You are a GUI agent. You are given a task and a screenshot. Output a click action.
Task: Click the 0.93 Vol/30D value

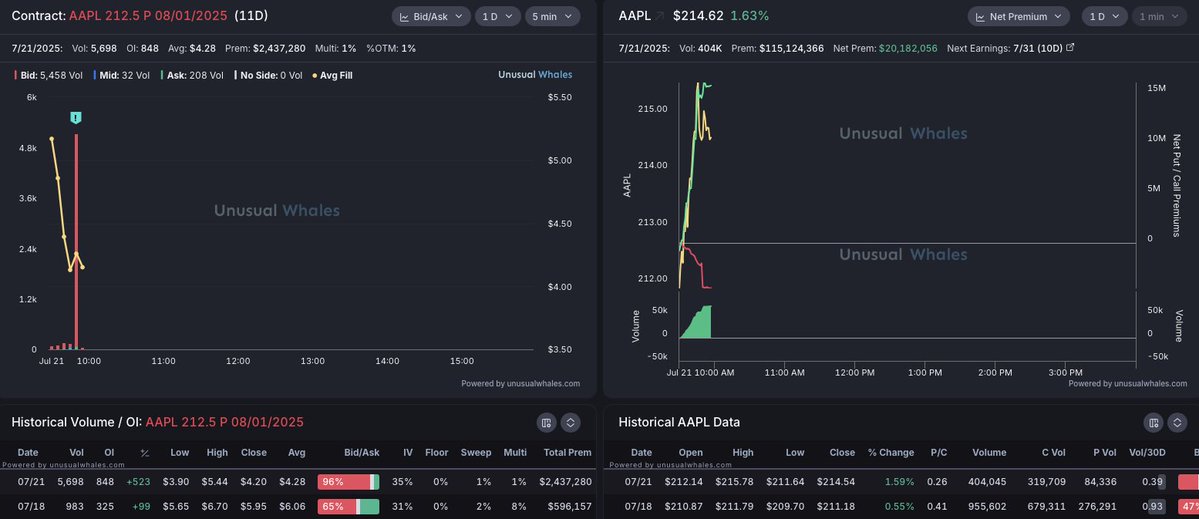(1153, 506)
